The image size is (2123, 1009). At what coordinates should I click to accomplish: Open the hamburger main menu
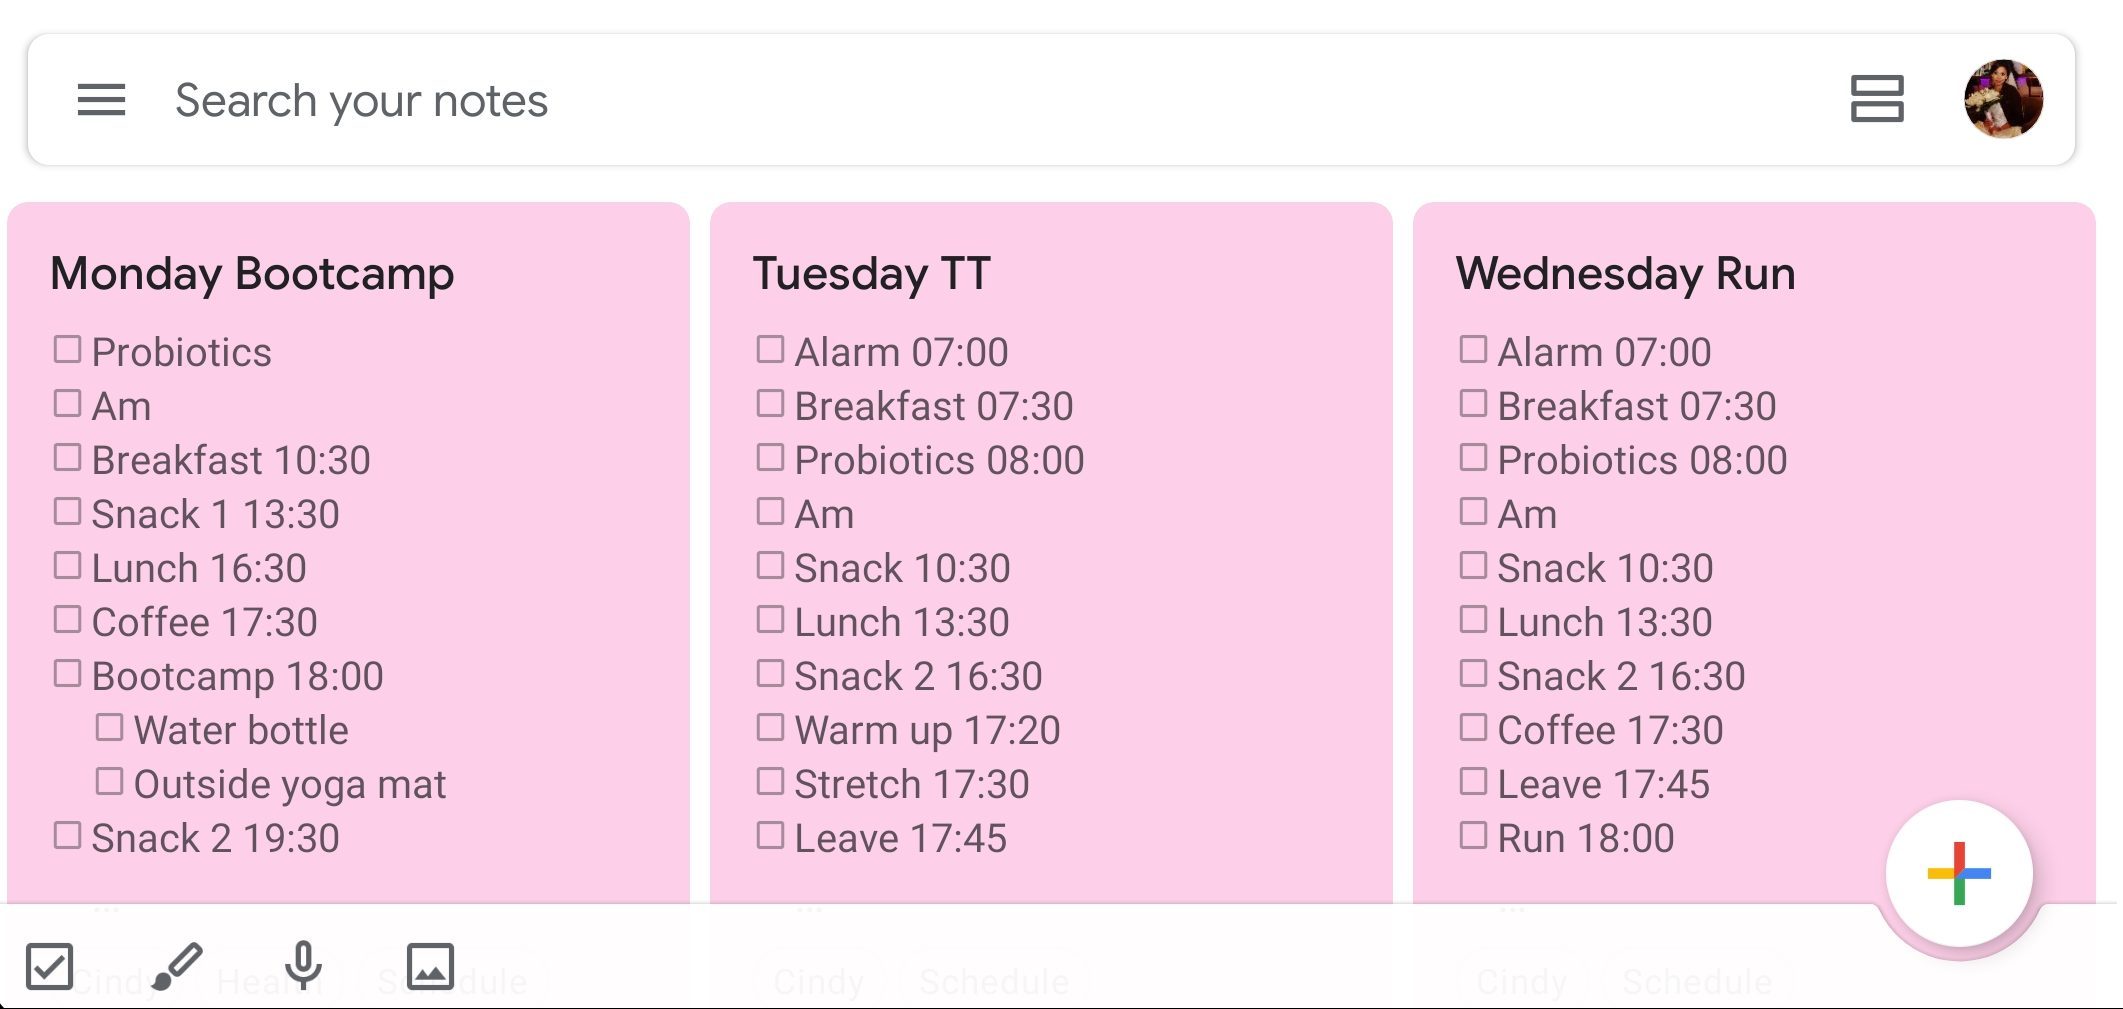pos(101,100)
